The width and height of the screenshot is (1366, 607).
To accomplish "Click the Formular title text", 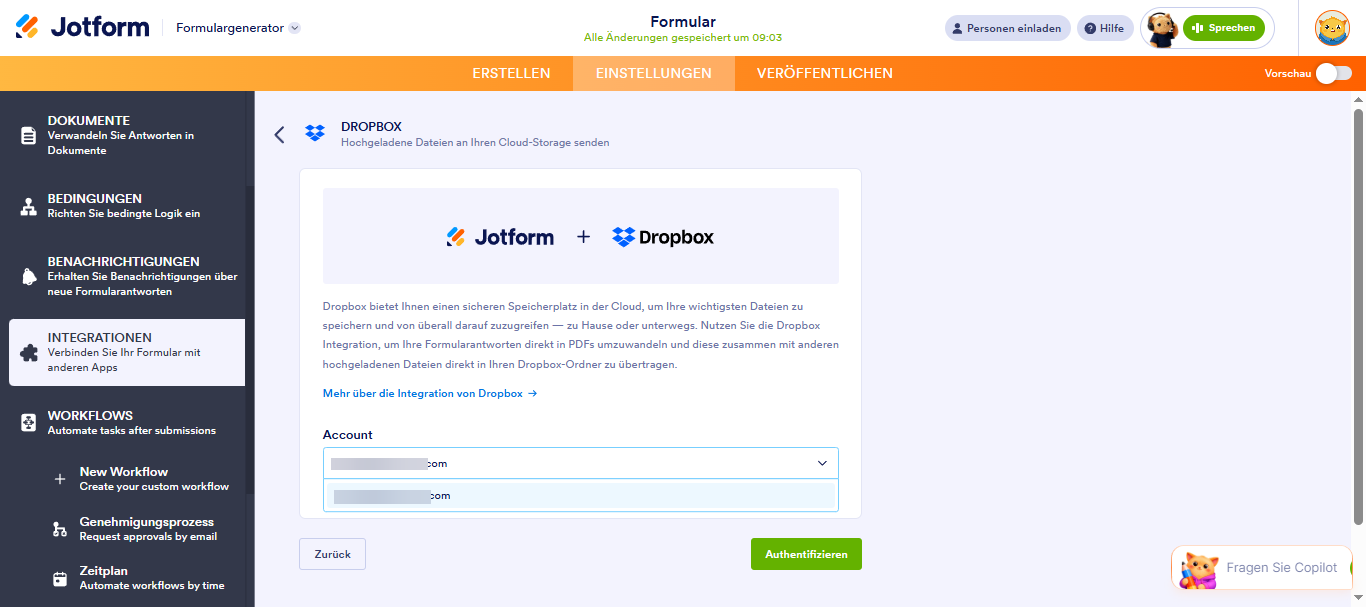I will click(x=683, y=22).
